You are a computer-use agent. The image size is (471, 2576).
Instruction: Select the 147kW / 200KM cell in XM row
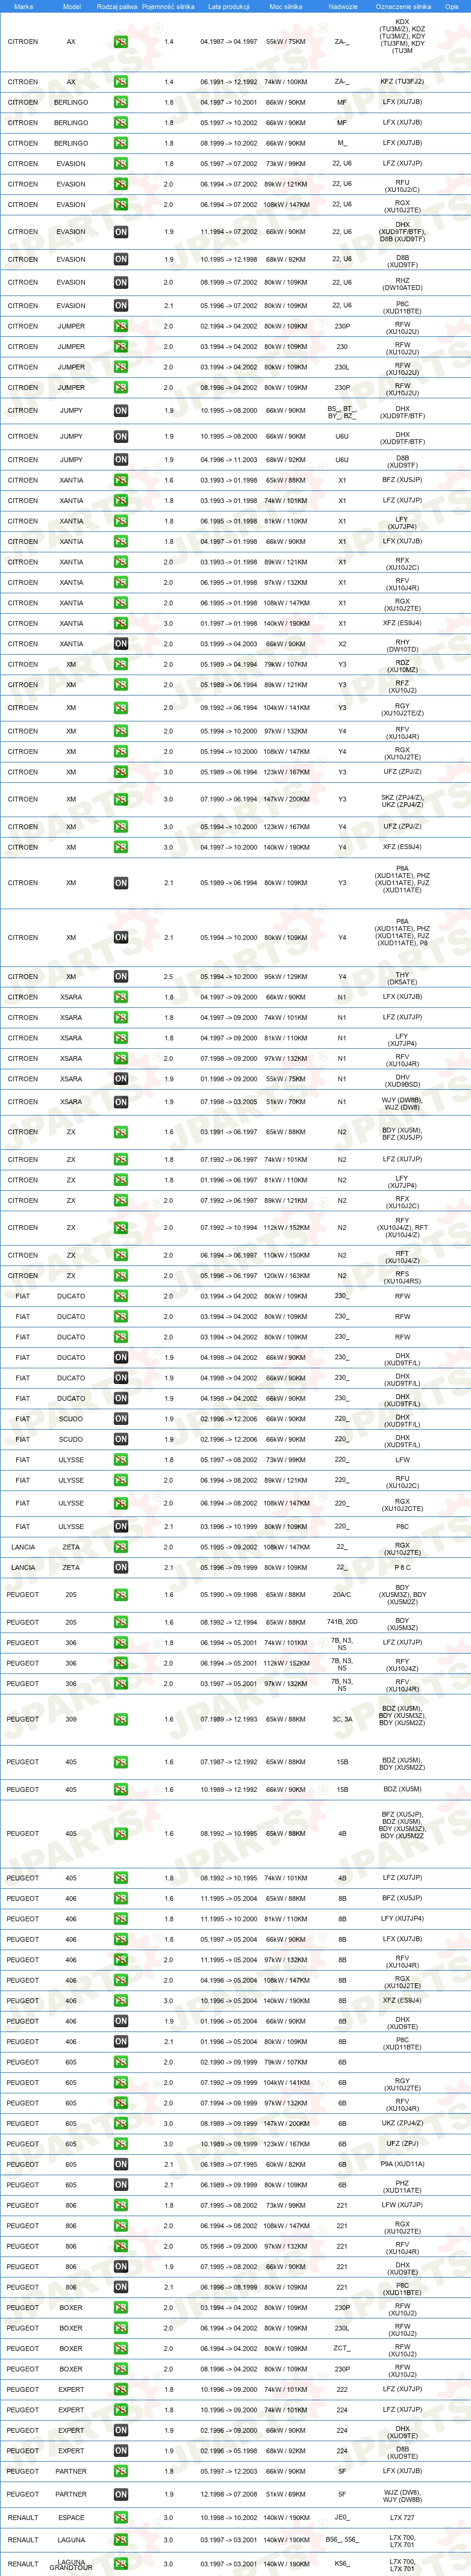[286, 799]
